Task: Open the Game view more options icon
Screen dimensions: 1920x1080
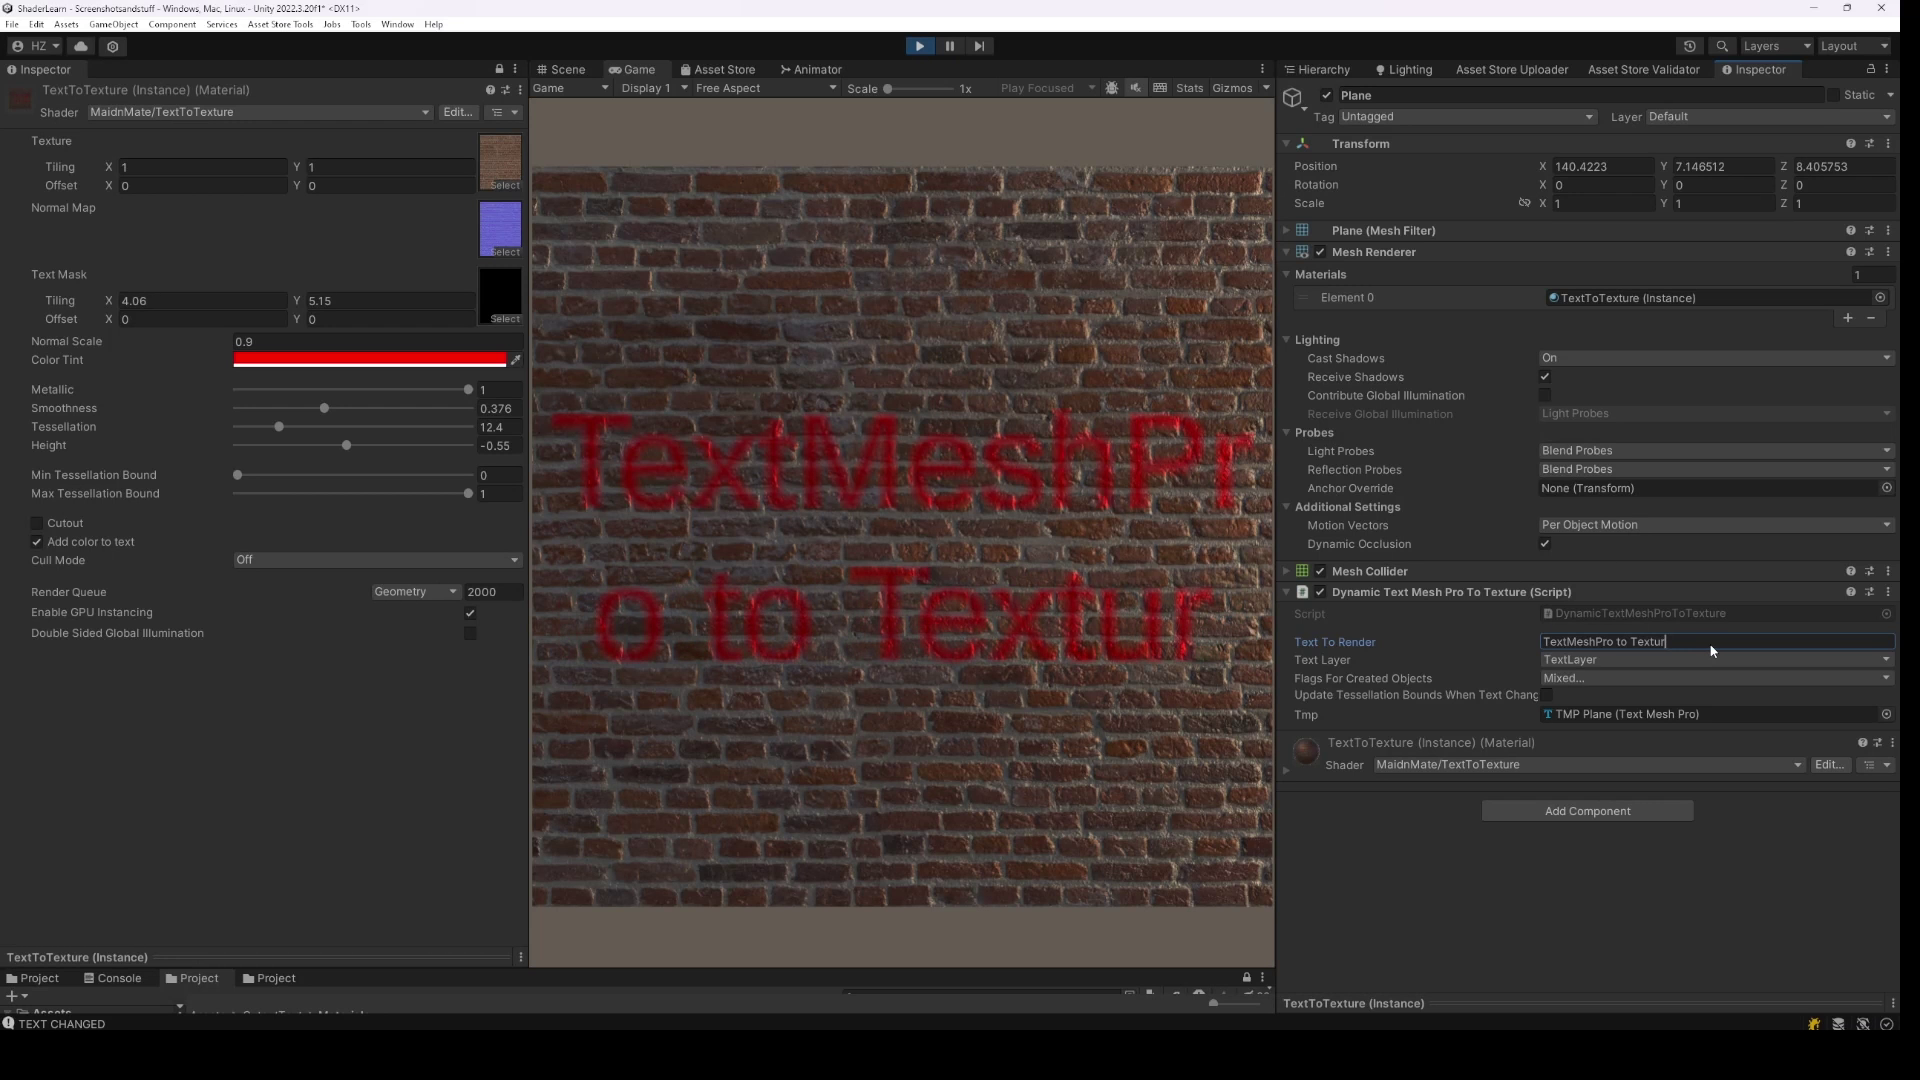Action: [x=1262, y=69]
